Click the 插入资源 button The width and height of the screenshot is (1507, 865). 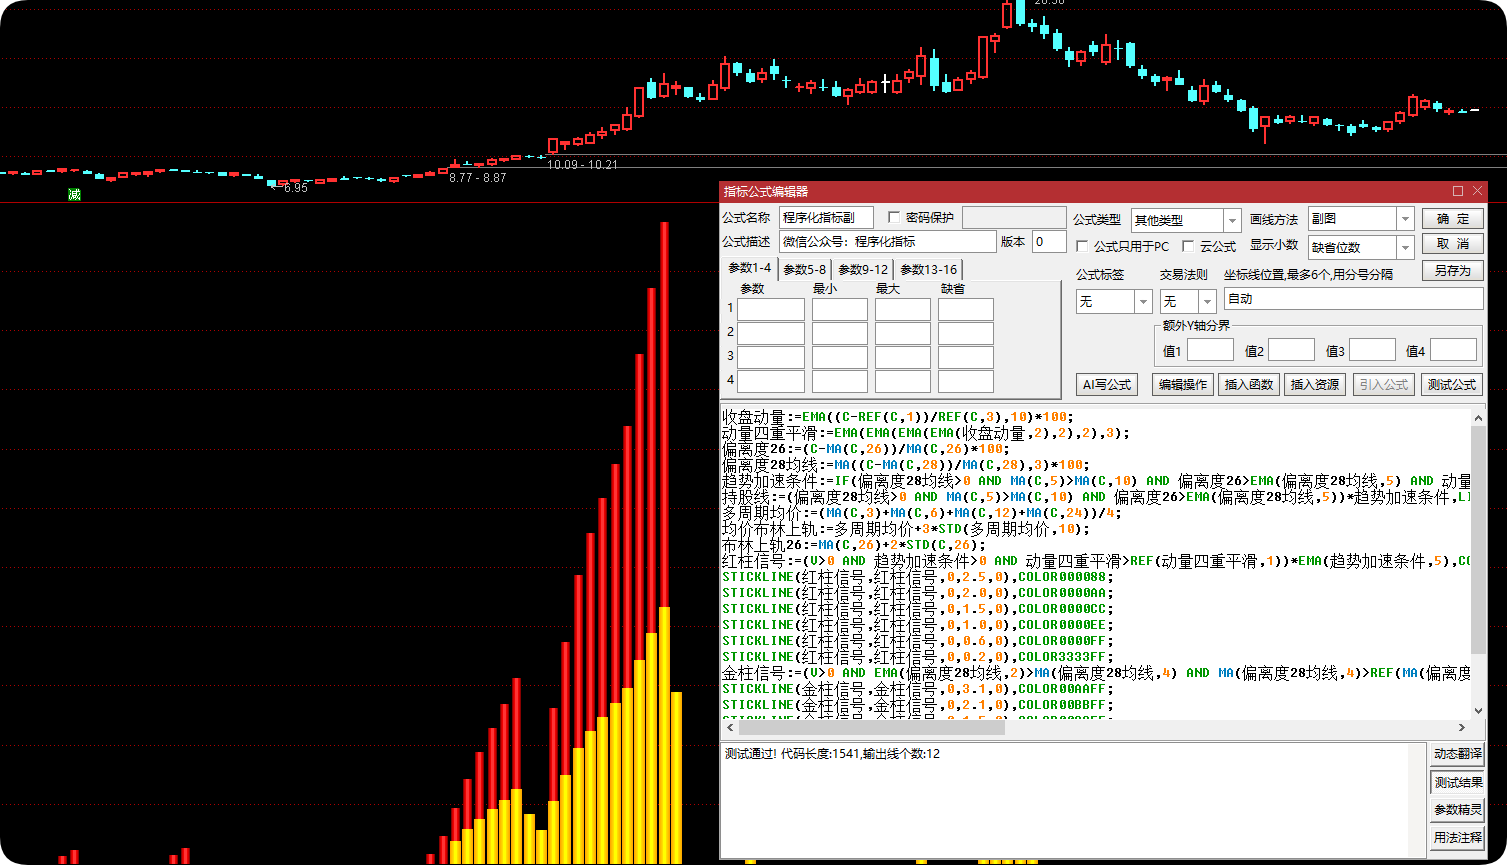pyautogui.click(x=1315, y=384)
